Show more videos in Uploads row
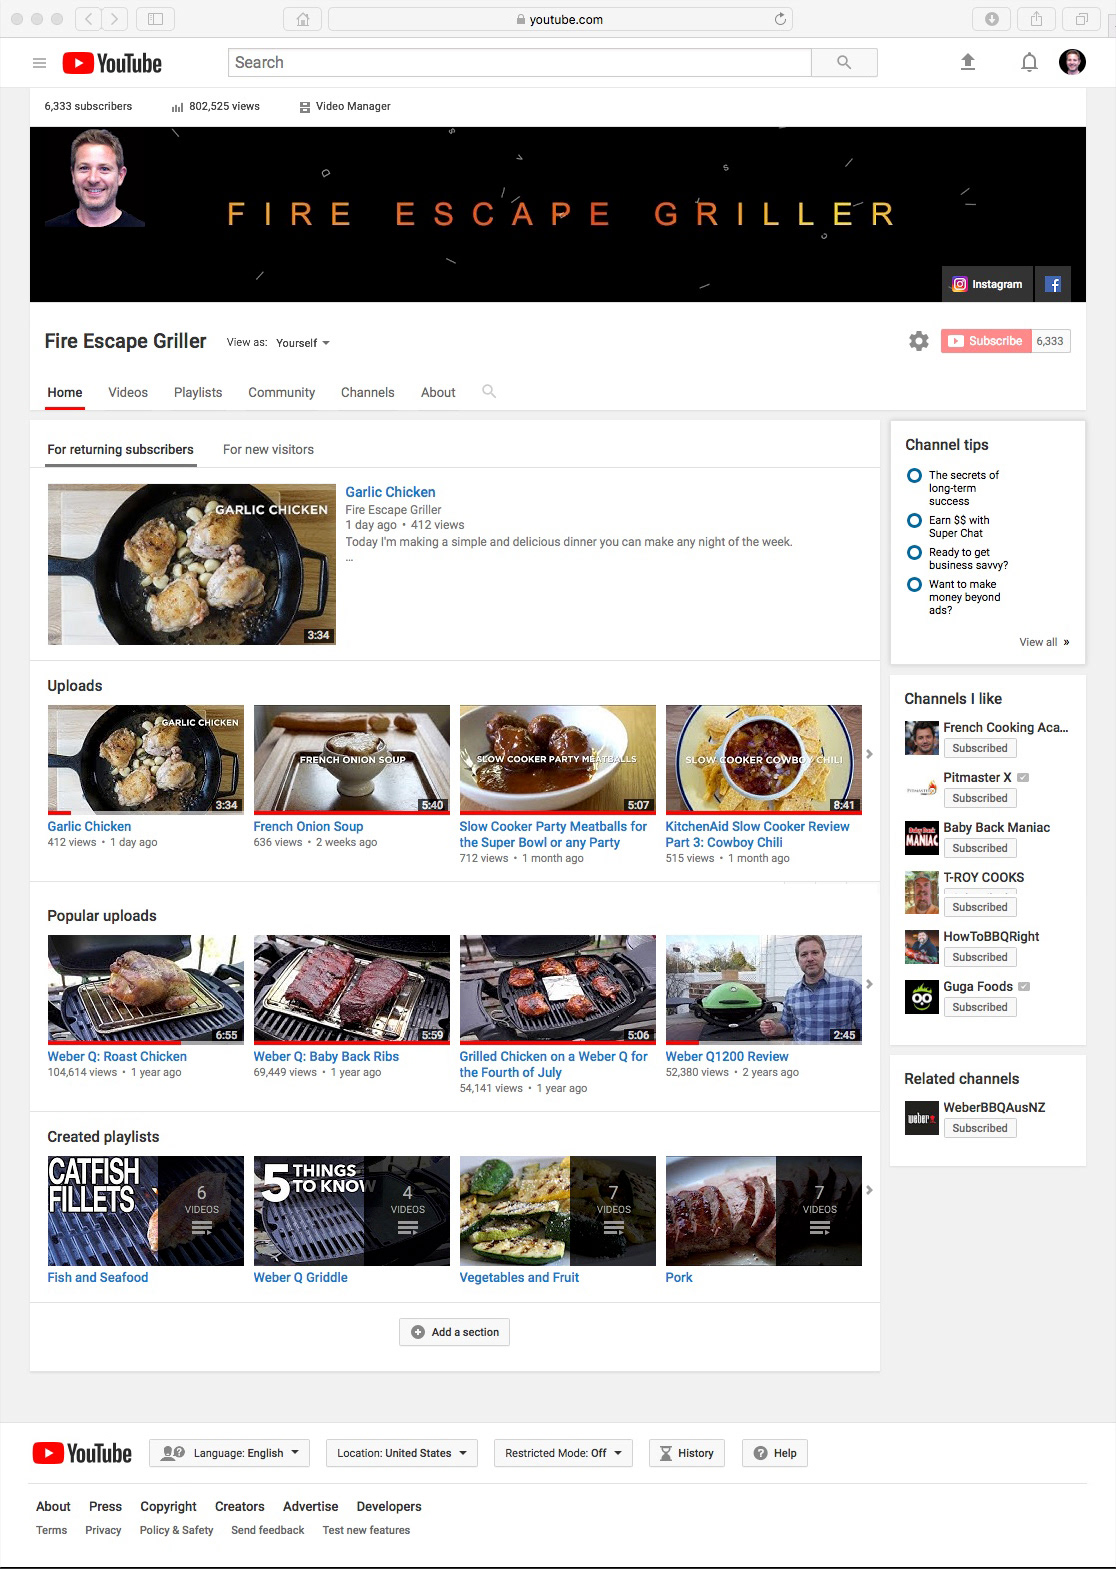The image size is (1116, 1569). coord(869,754)
